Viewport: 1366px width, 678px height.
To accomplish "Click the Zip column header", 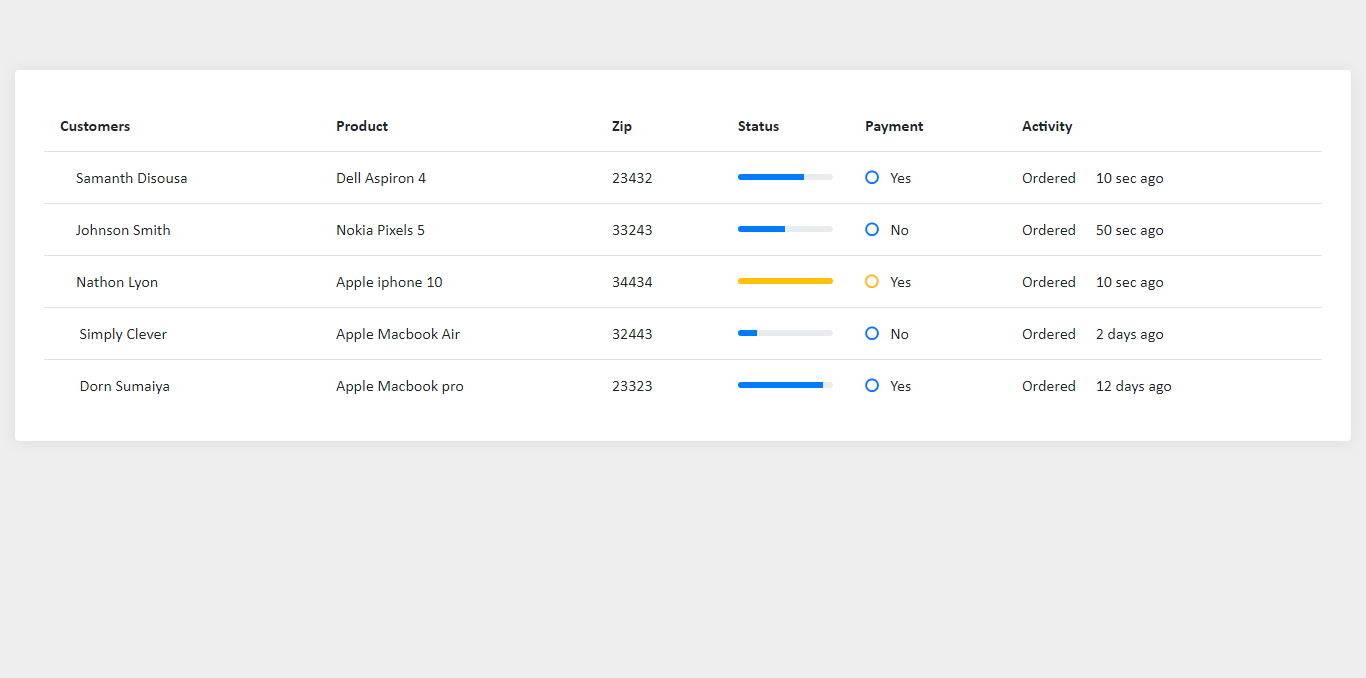I will point(621,126).
